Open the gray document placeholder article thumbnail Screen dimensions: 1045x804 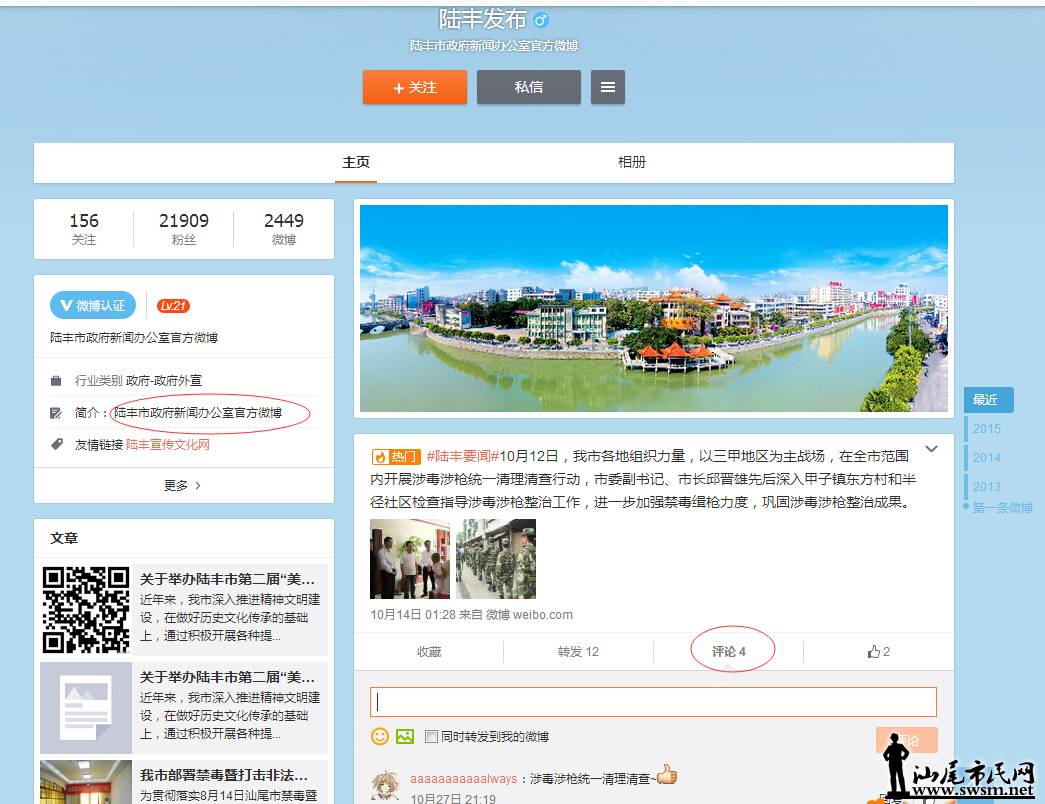coord(86,708)
